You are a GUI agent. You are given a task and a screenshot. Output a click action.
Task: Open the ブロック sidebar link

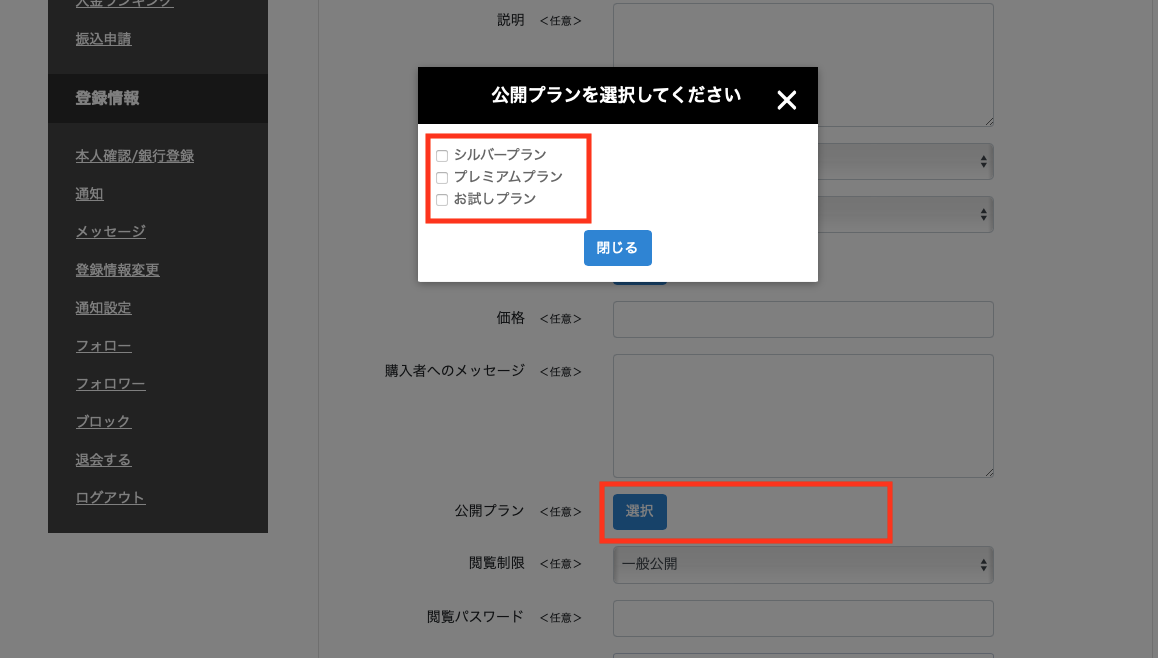(103, 422)
